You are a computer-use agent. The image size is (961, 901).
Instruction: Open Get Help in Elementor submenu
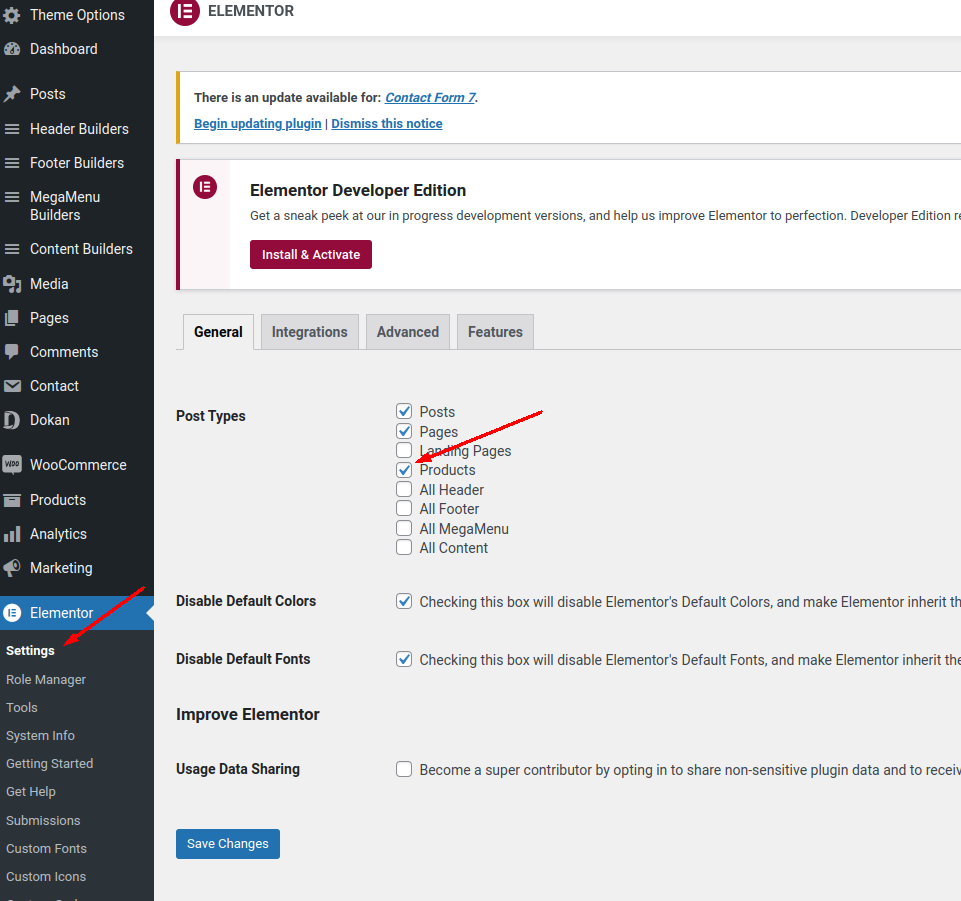[31, 792]
